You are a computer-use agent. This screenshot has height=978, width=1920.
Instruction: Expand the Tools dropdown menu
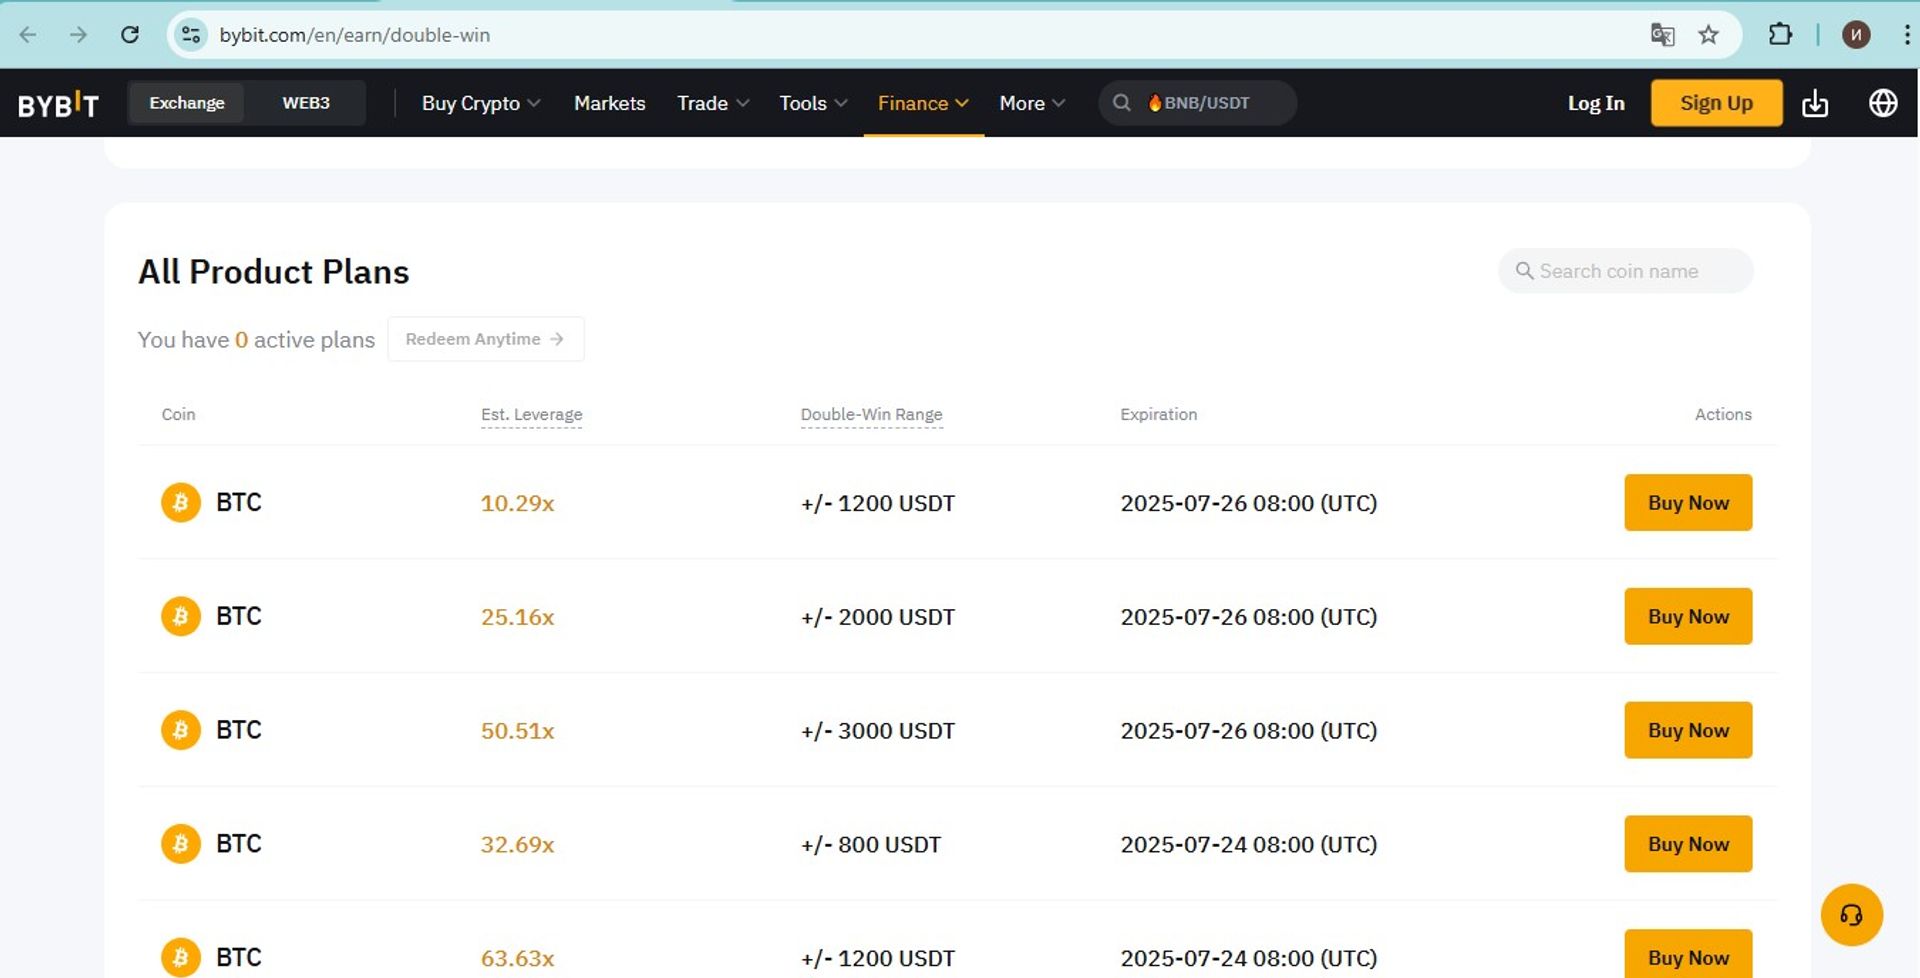813,103
